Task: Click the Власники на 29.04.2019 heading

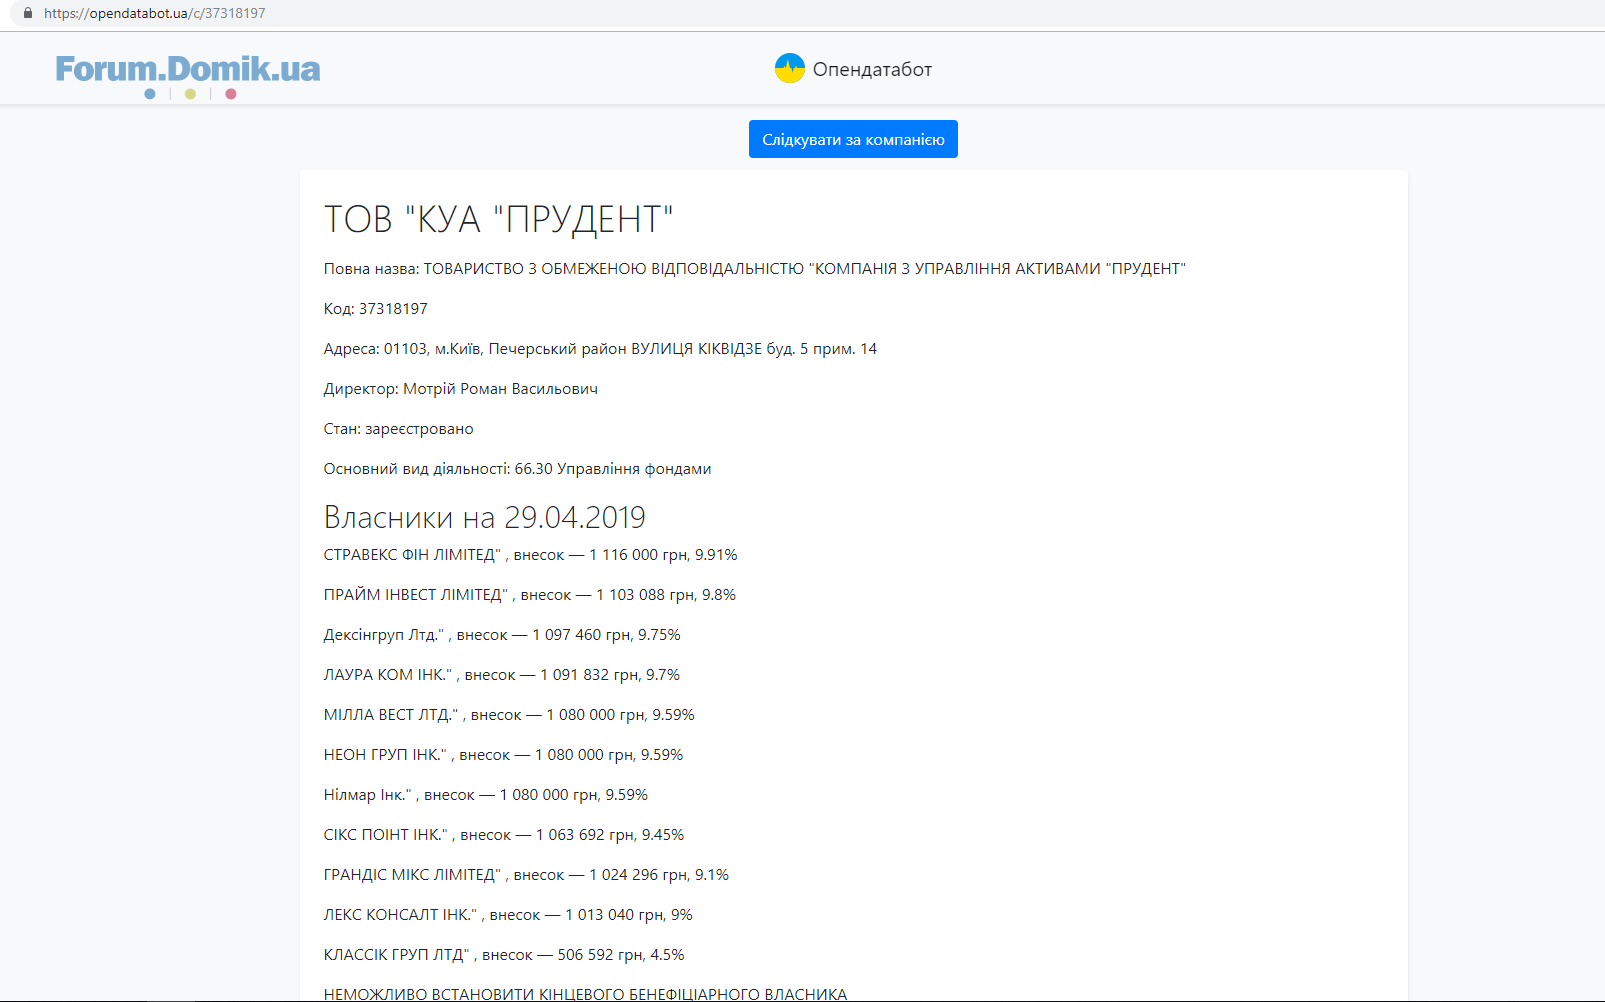Action: click(x=485, y=517)
